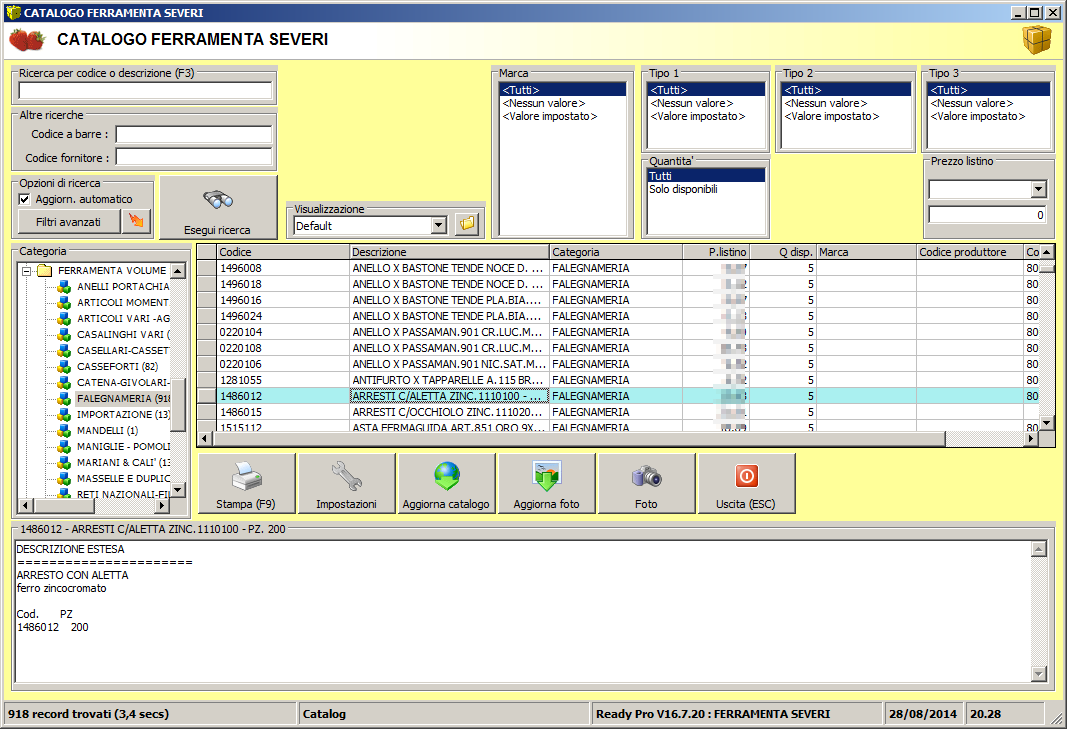The height and width of the screenshot is (729, 1067).
Task: Click the 918 record trovati status text
Action: 88,714
